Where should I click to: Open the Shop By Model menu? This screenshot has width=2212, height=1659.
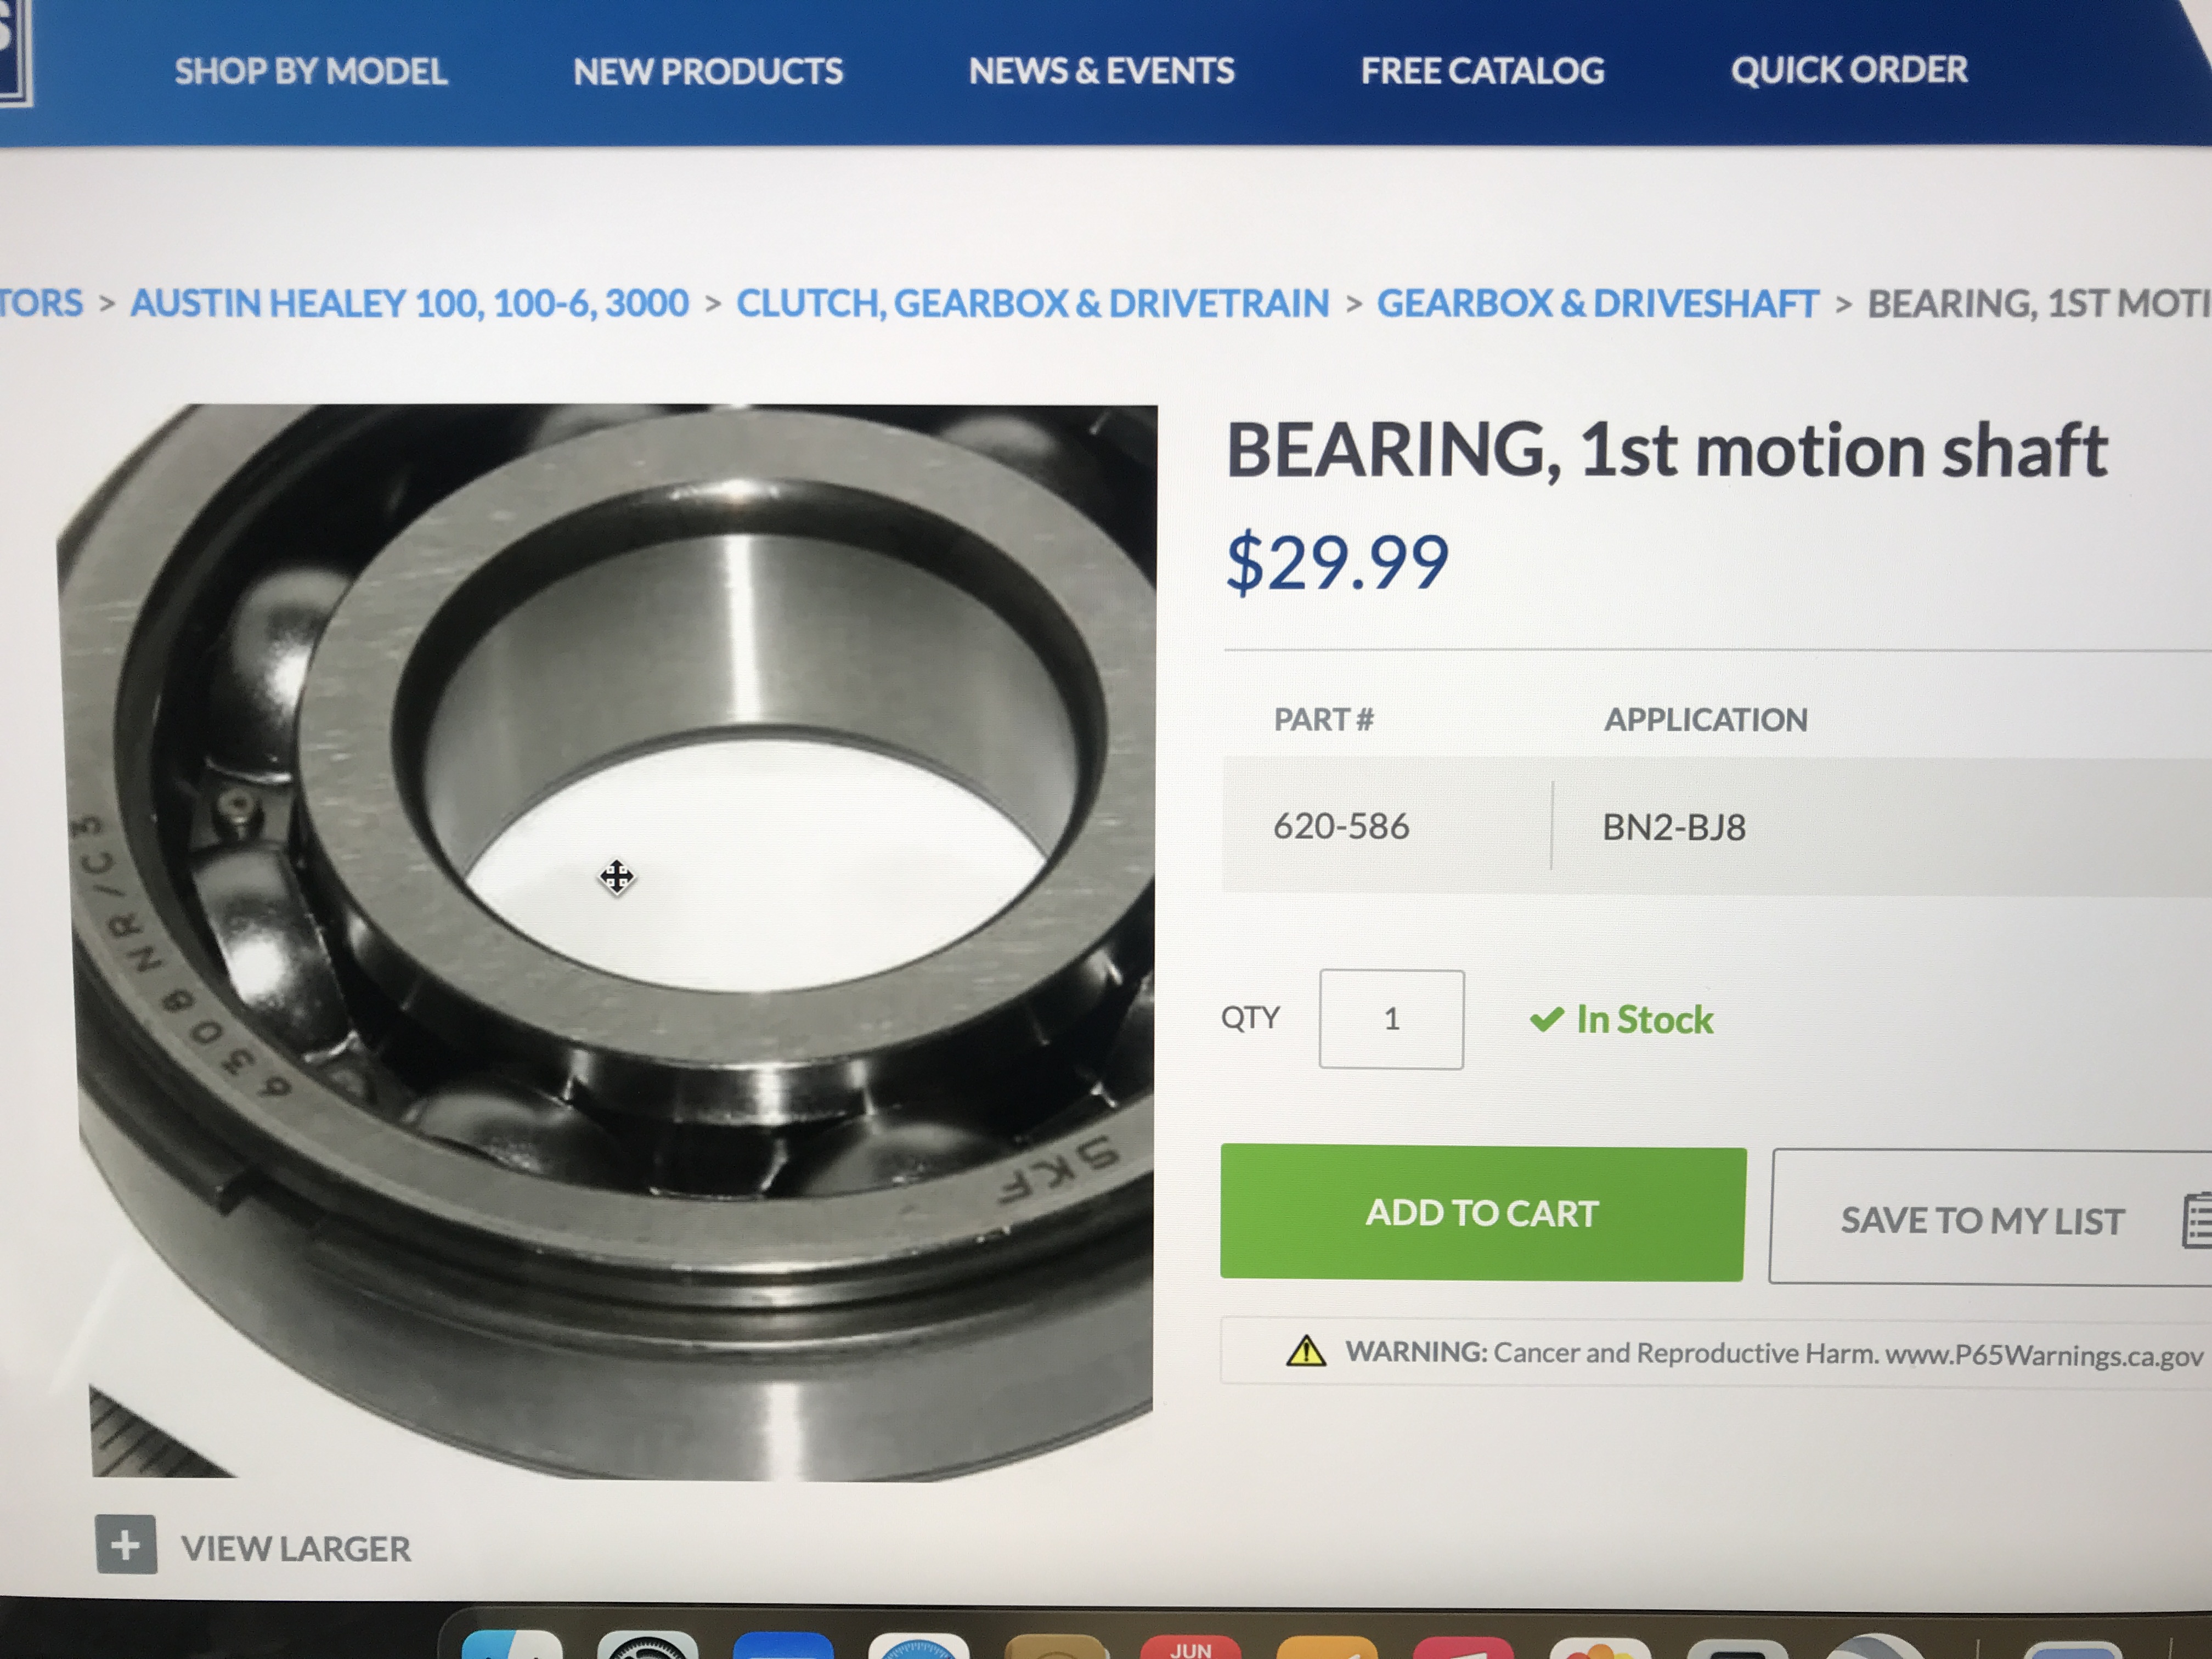(x=311, y=71)
